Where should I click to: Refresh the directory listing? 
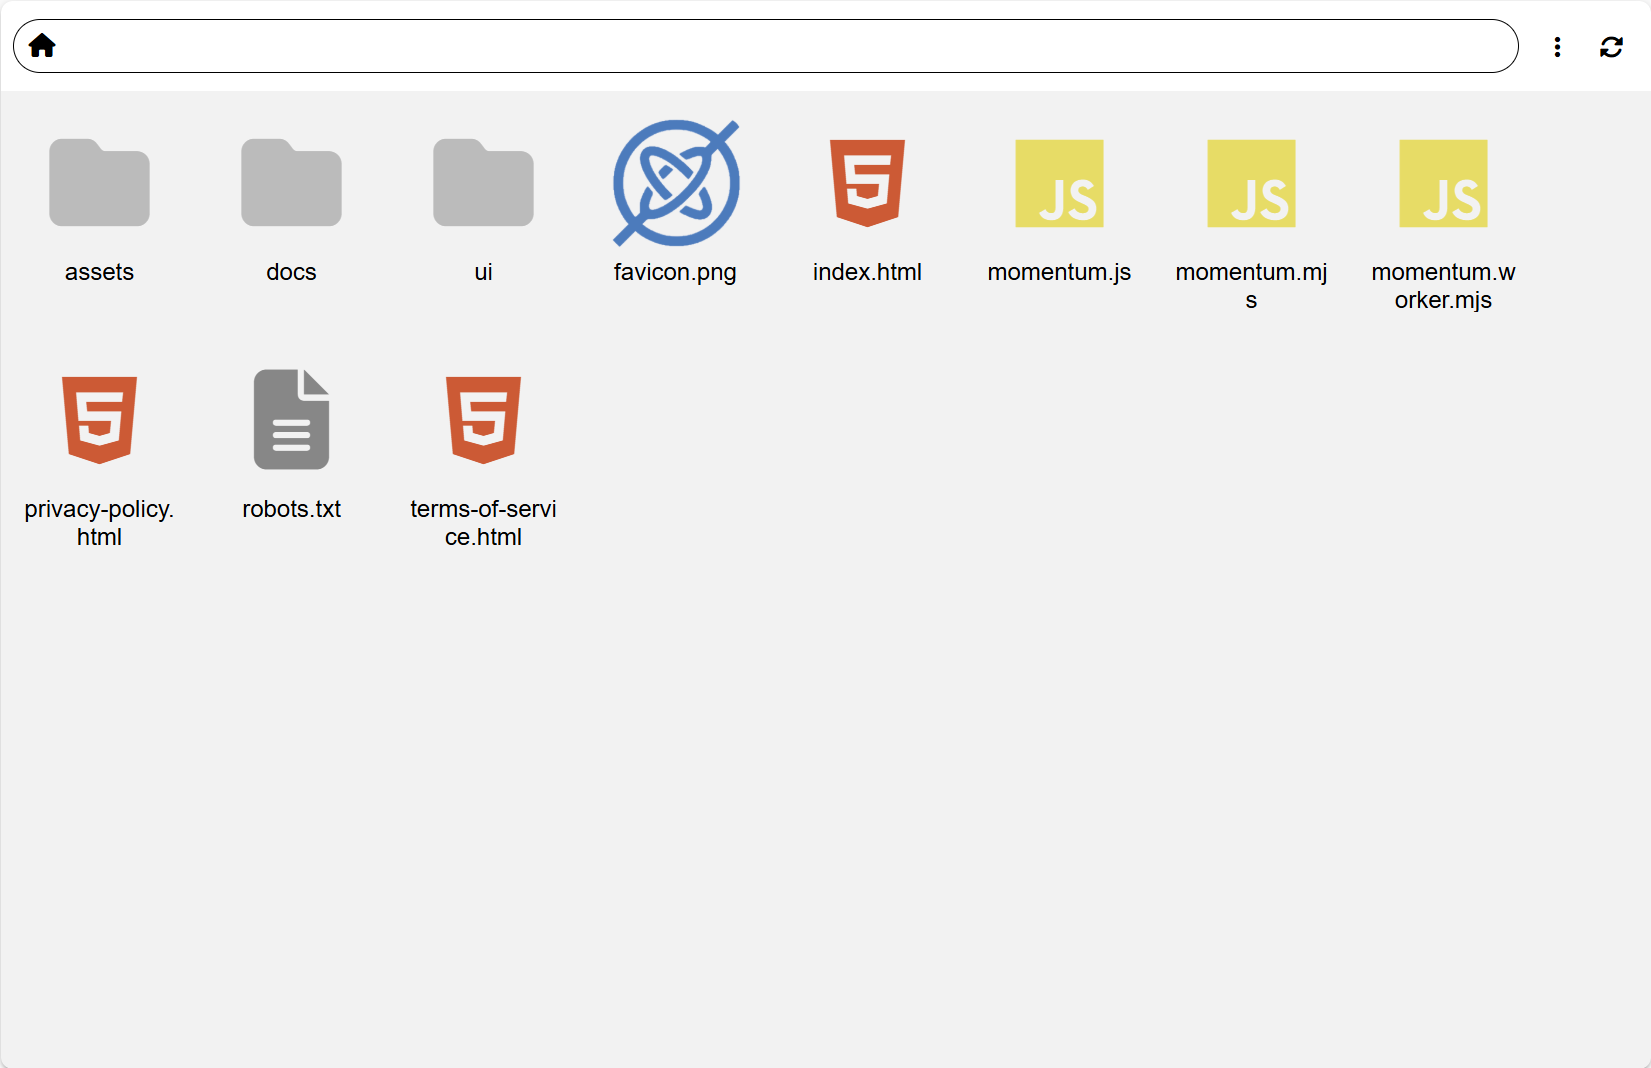click(x=1611, y=45)
